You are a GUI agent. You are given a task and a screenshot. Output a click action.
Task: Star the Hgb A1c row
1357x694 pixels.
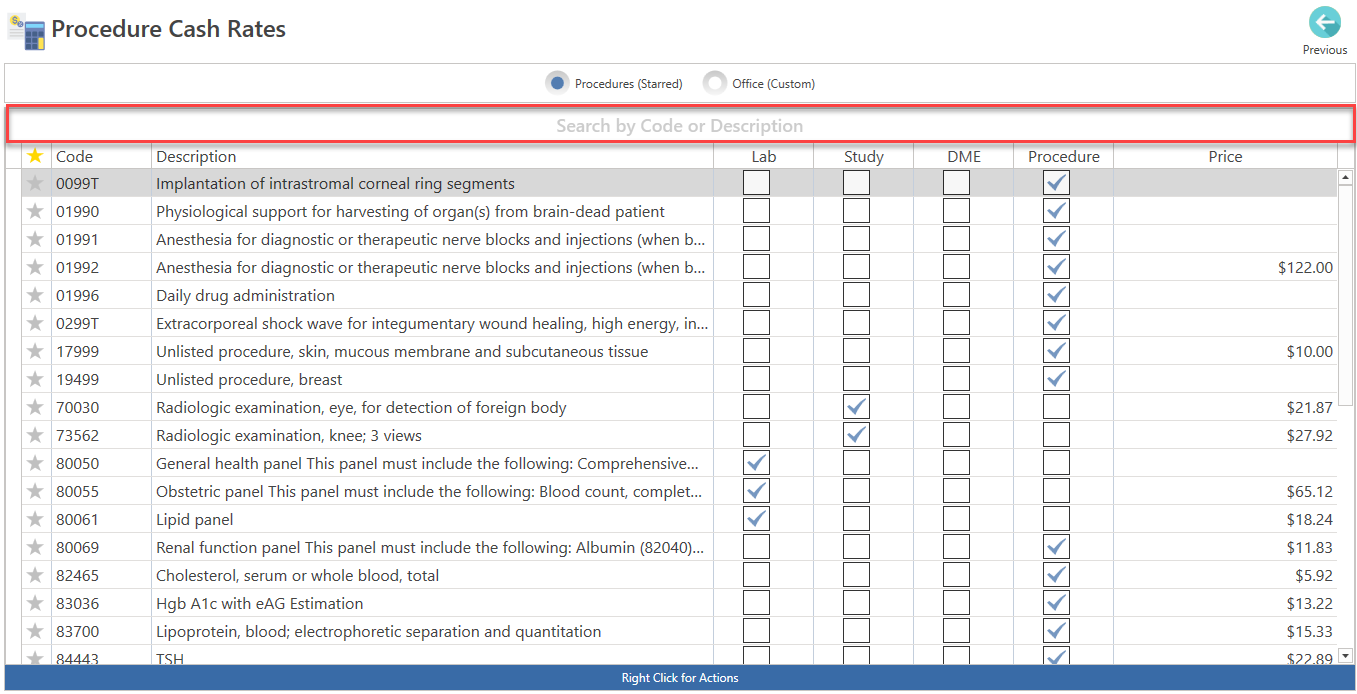pos(36,603)
